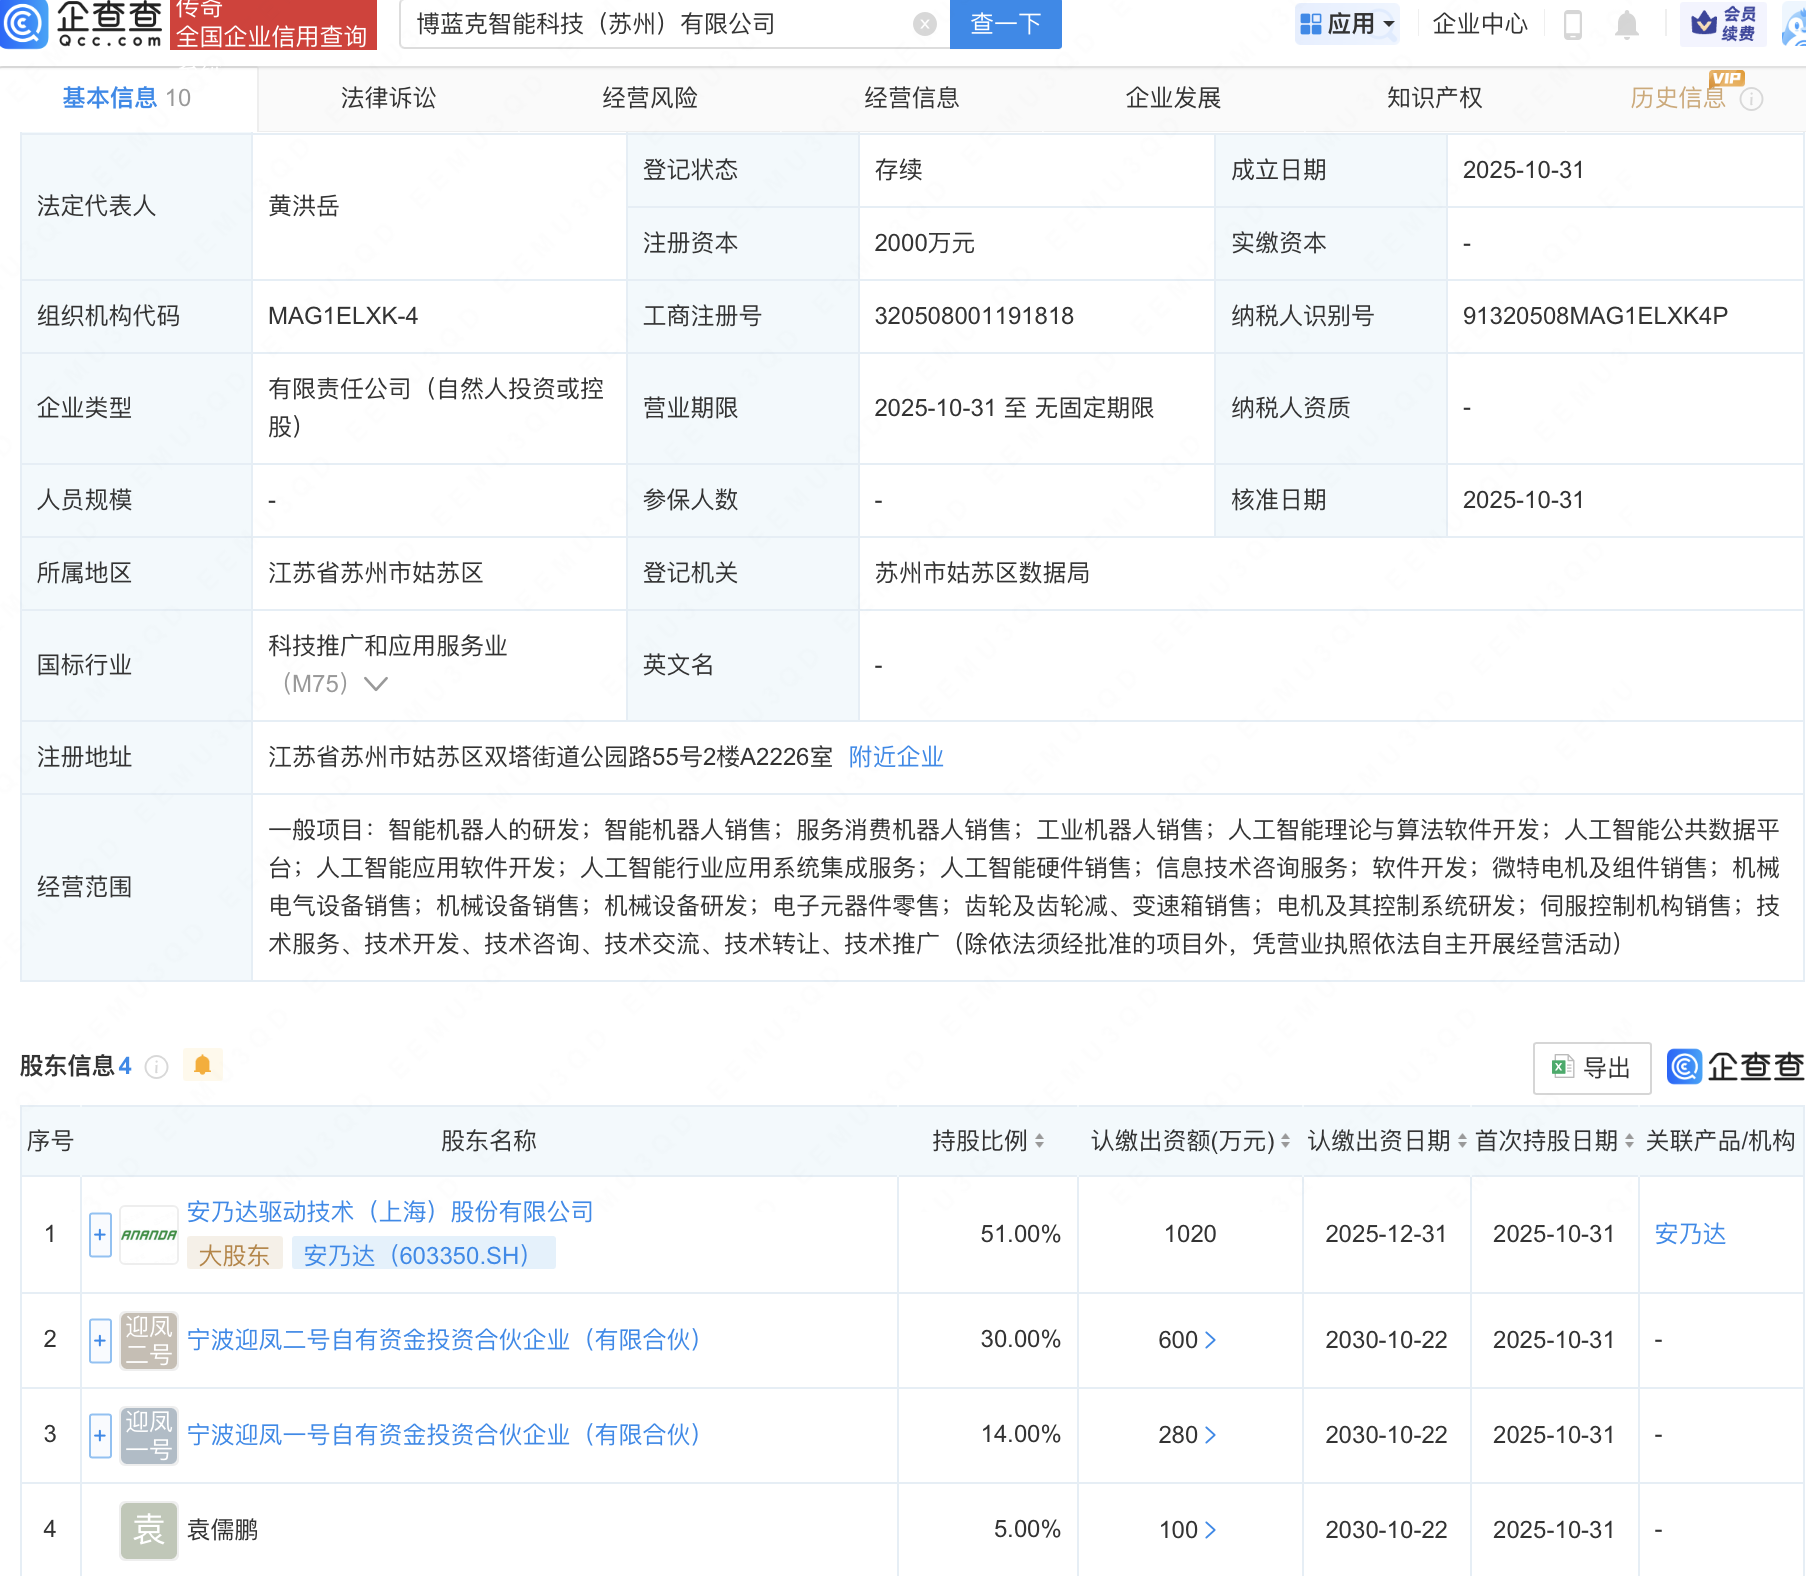
Task: Switch to the 法律诉讼 tab
Action: tap(389, 98)
